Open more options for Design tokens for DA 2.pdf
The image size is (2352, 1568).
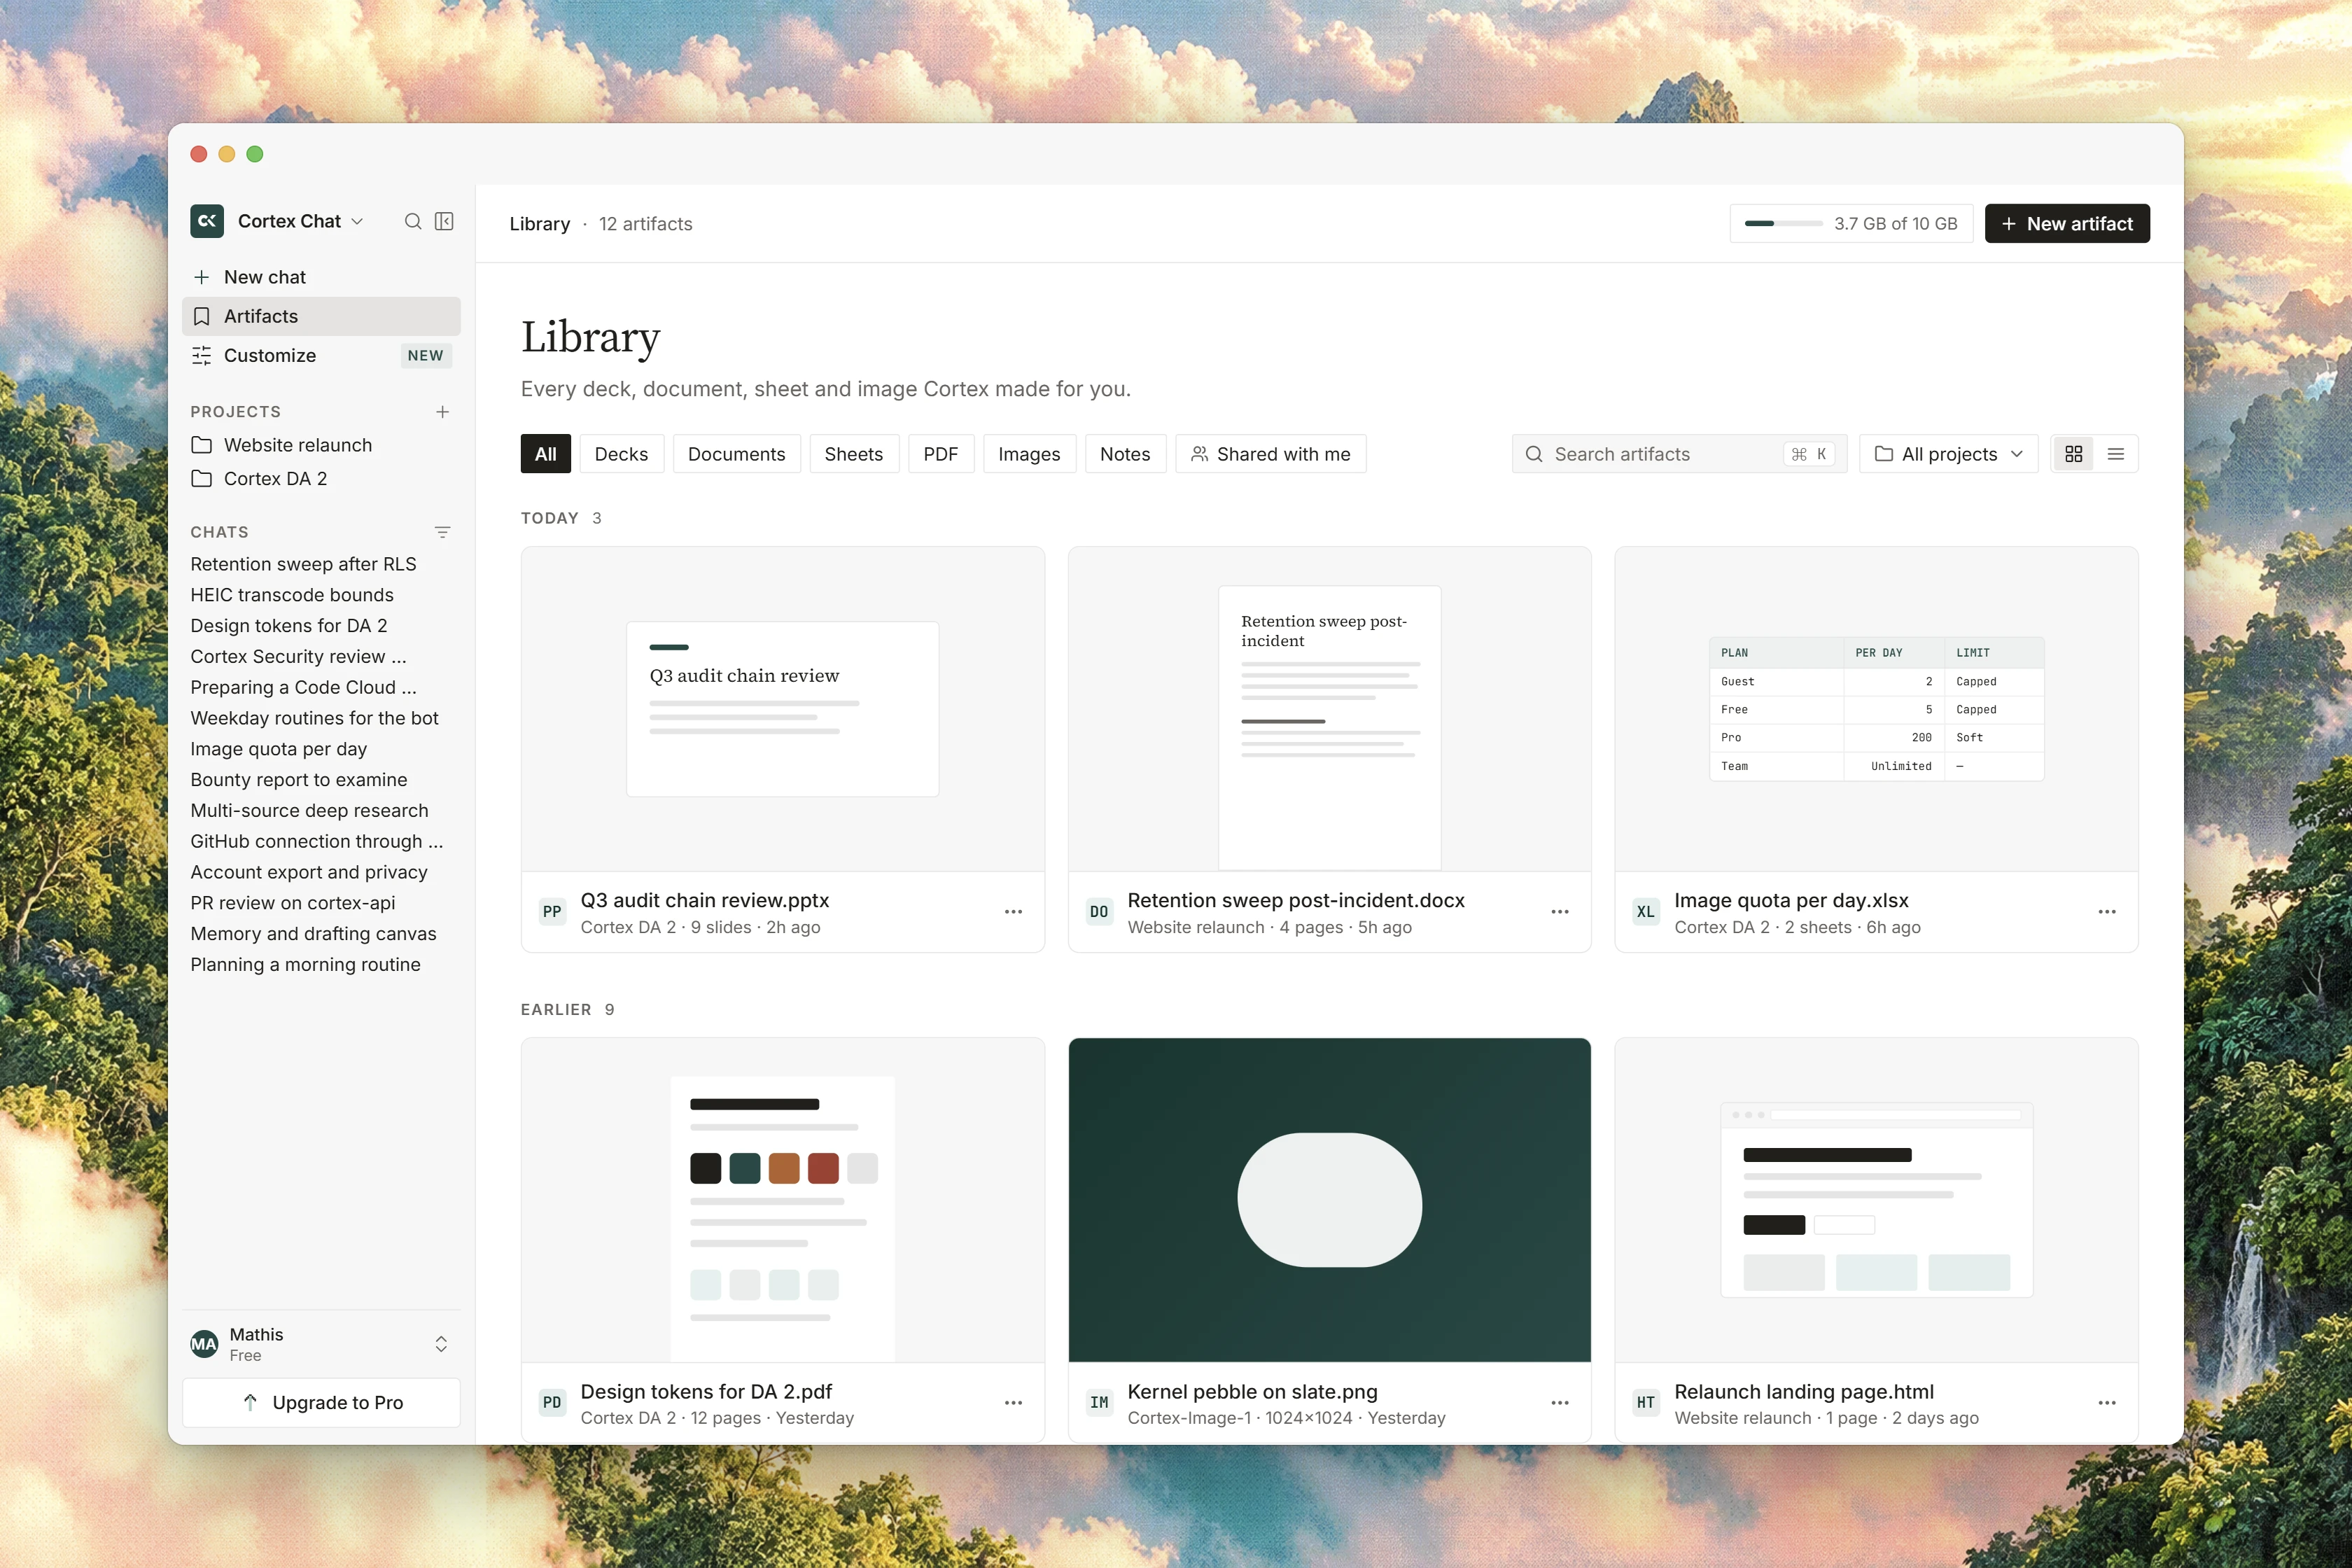1013,1403
